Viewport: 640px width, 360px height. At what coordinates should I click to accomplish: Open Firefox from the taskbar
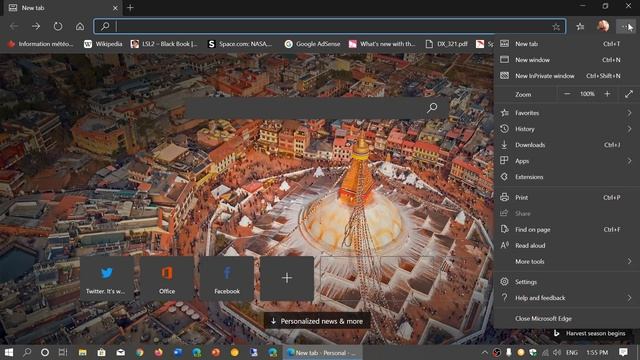point(158,352)
